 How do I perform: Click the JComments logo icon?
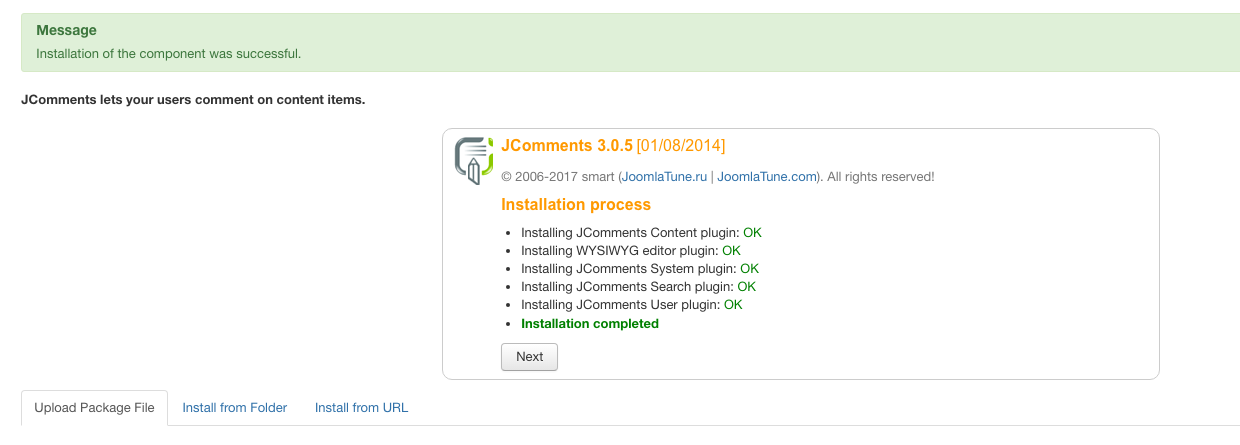pyautogui.click(x=474, y=160)
